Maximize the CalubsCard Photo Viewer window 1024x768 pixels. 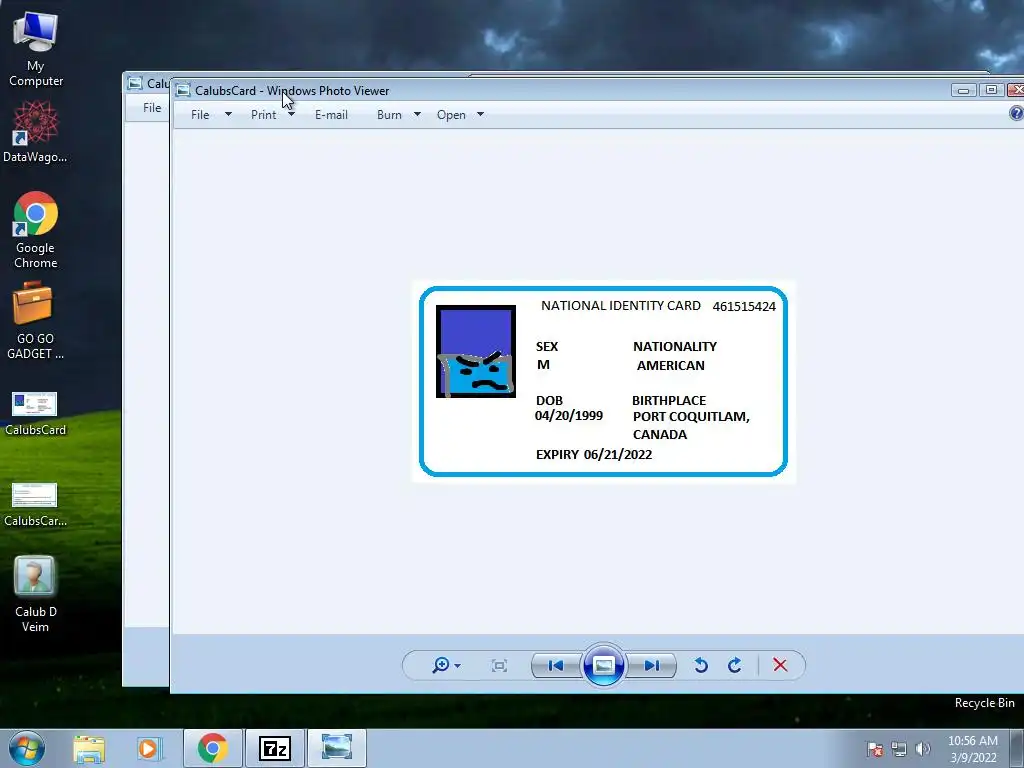tap(991, 90)
